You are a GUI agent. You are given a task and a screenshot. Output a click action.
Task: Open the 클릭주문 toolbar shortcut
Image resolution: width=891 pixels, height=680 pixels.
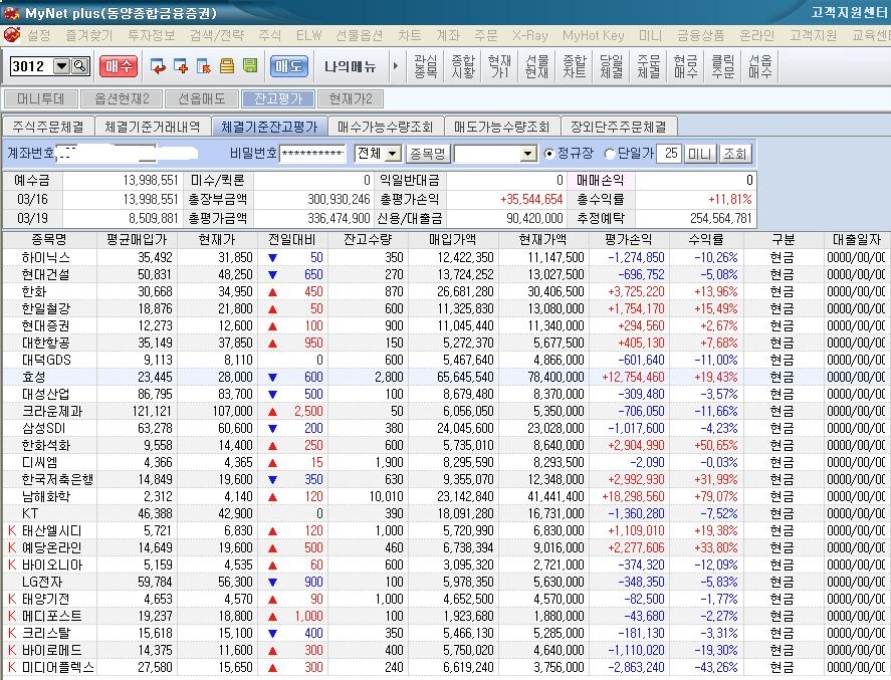point(722,66)
